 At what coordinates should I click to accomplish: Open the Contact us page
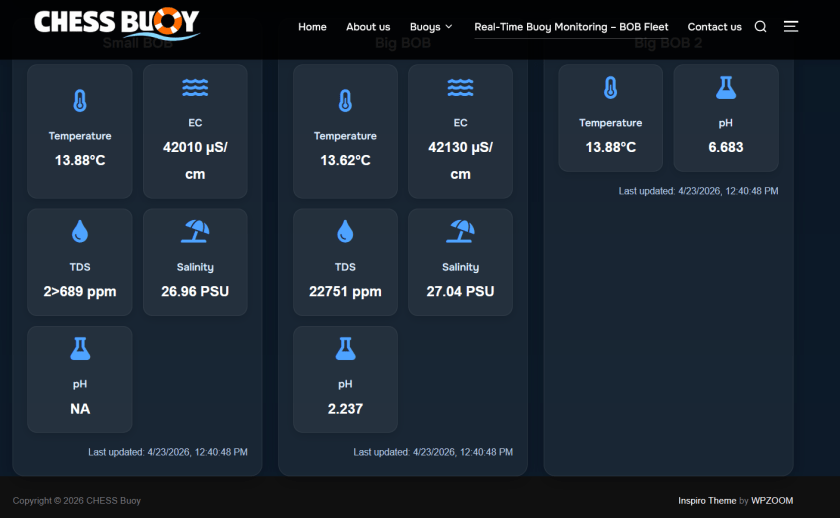(x=714, y=27)
